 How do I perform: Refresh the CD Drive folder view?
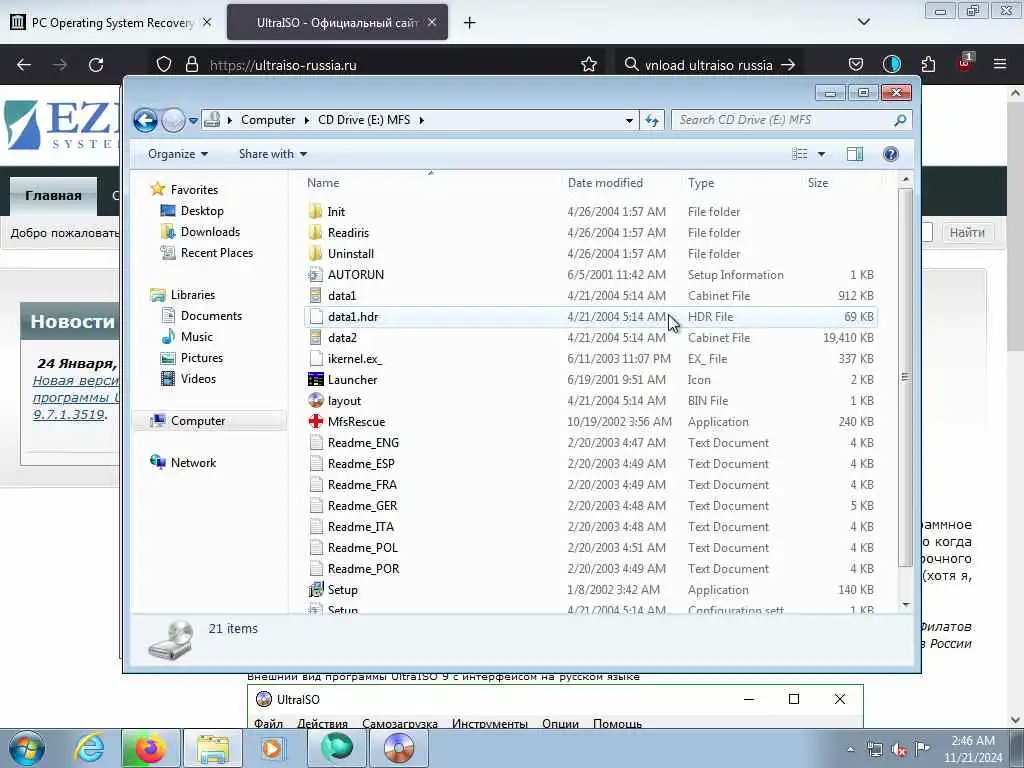(652, 120)
